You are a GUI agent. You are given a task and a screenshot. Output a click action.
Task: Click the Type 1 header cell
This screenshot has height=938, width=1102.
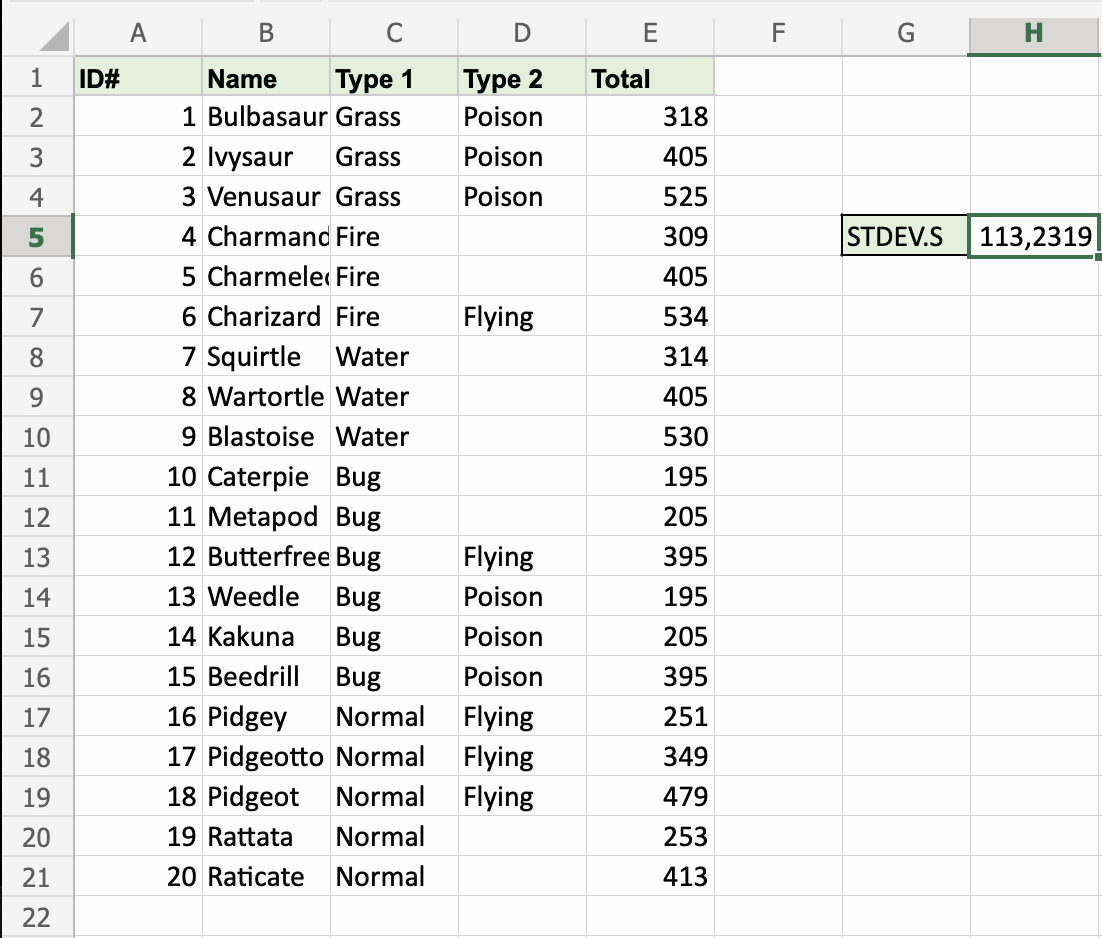coord(394,78)
